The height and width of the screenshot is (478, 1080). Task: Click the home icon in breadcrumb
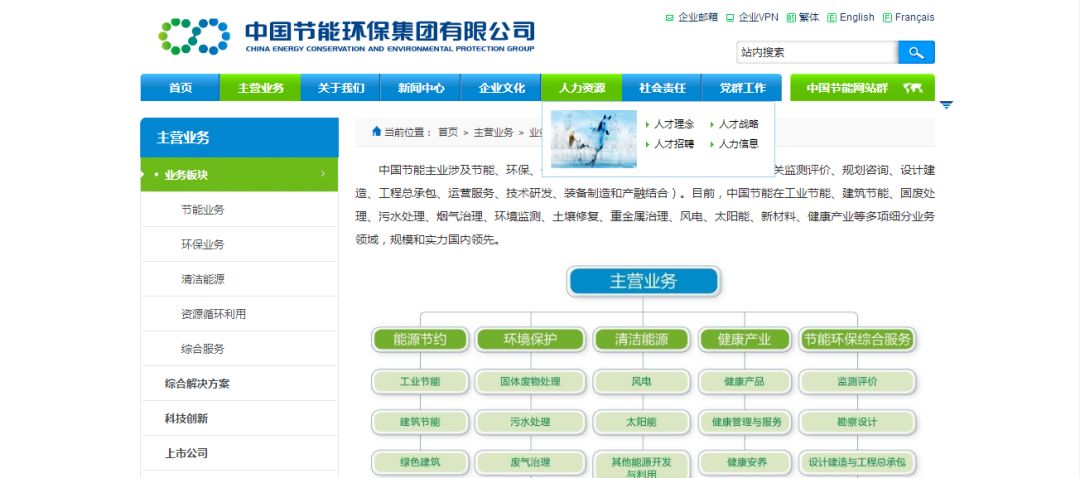(x=376, y=132)
